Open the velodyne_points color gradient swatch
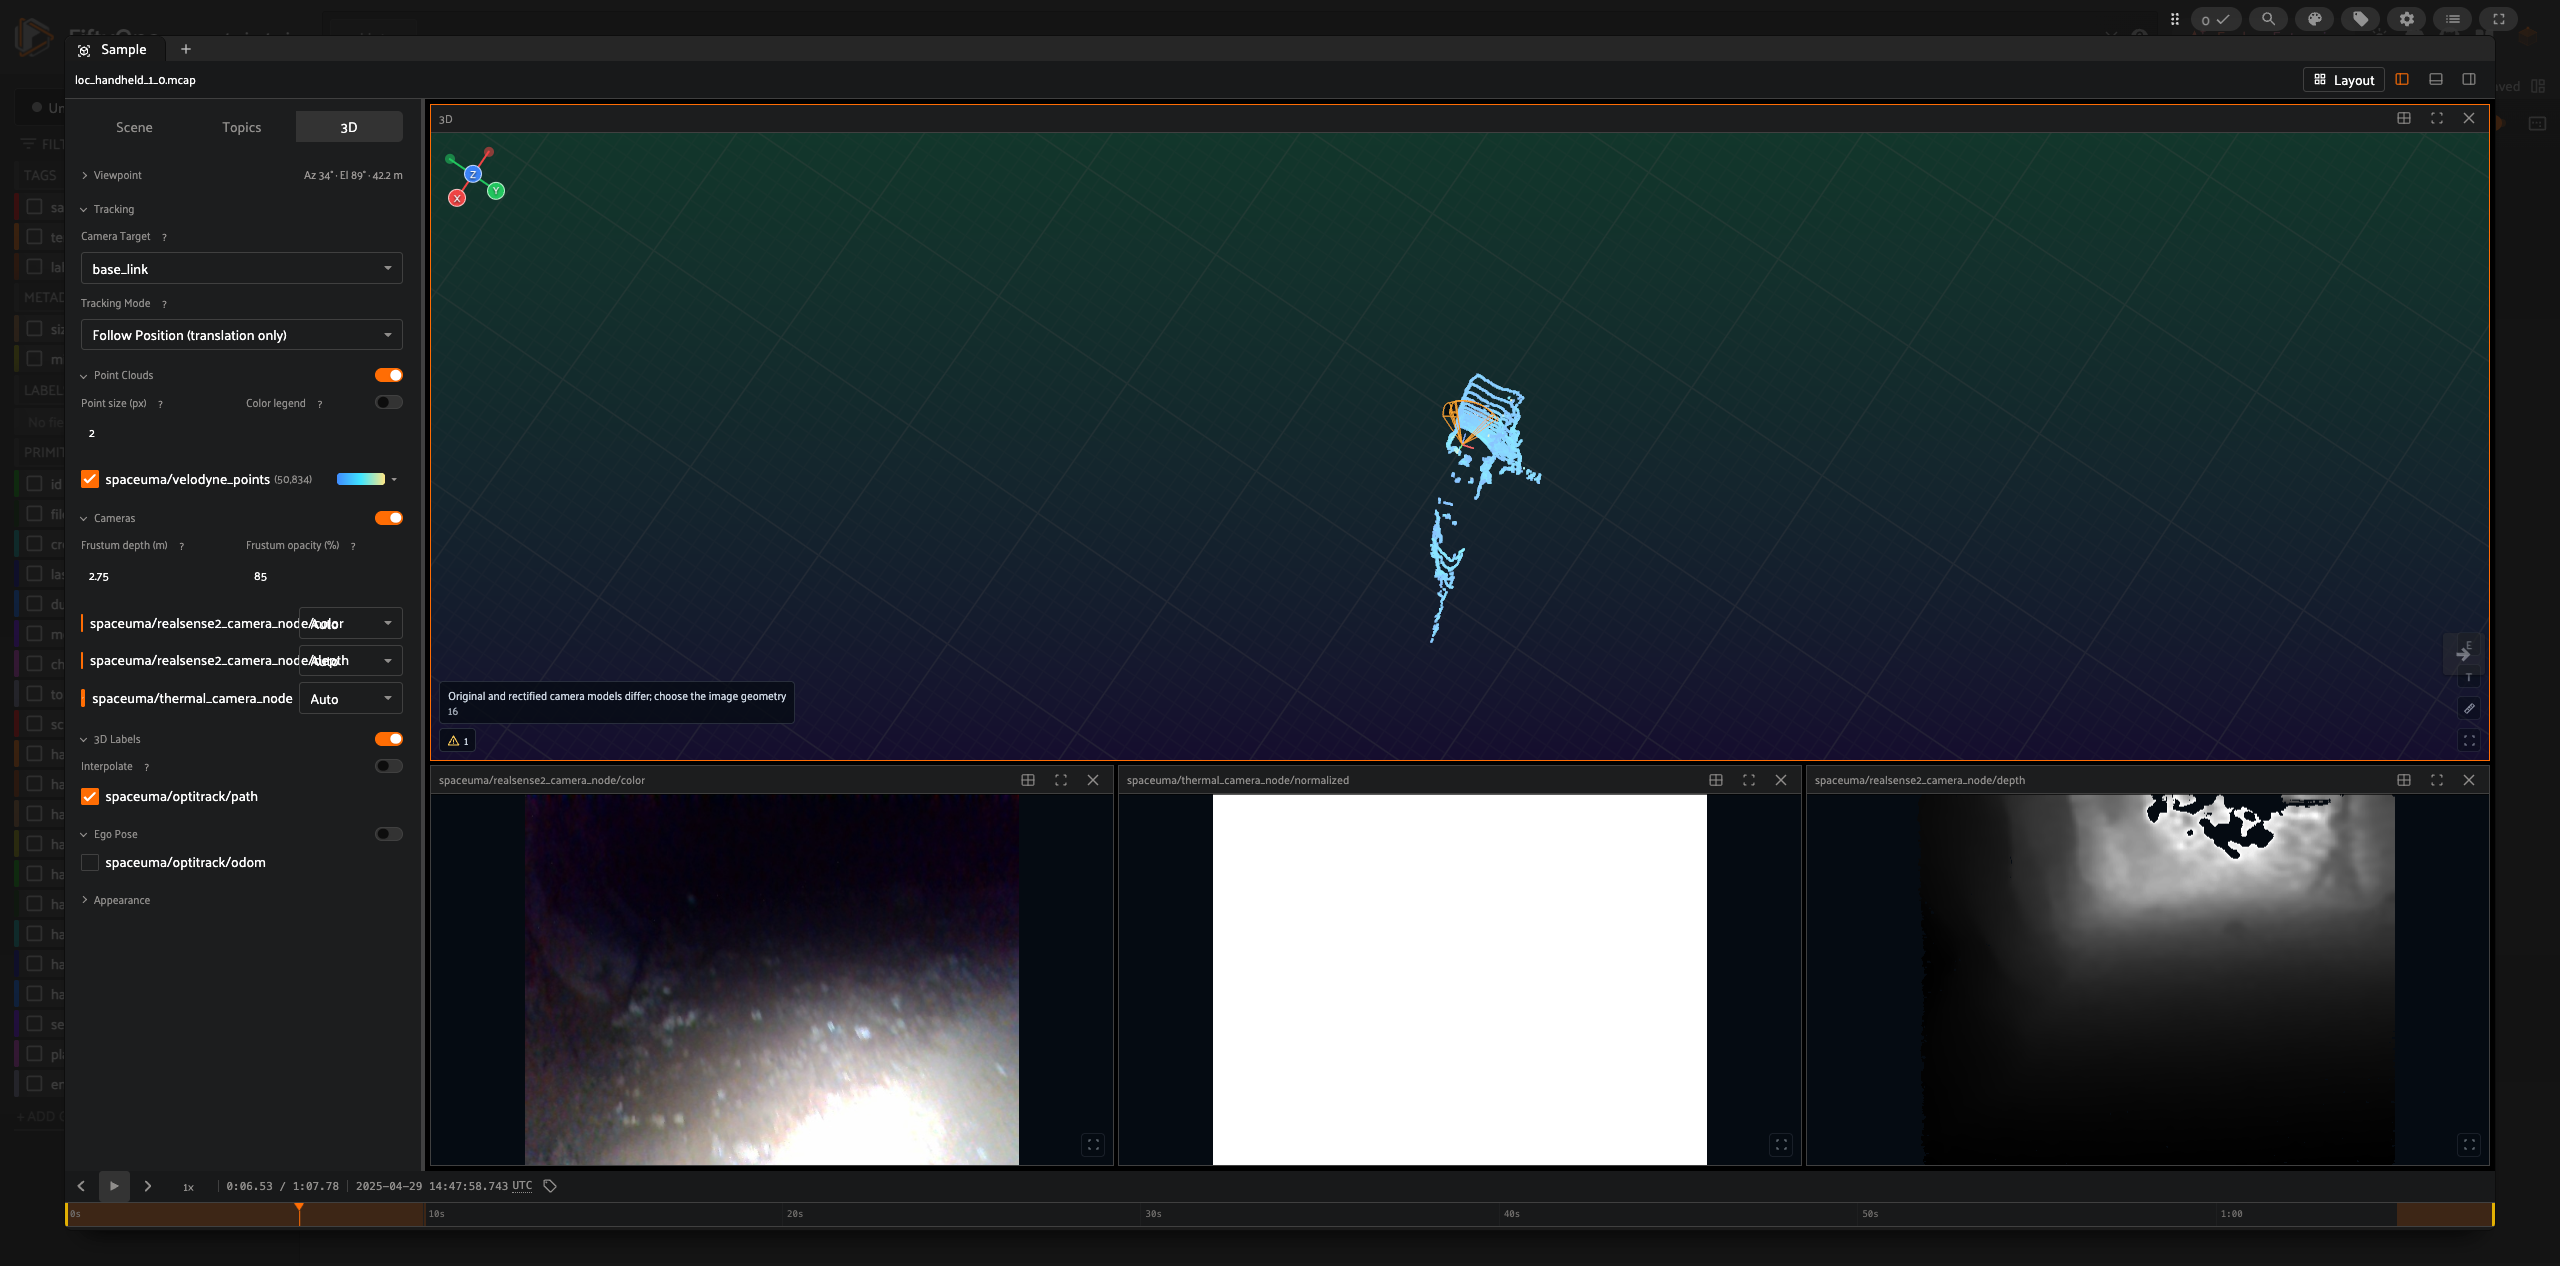This screenshot has width=2560, height=1266. pyautogui.click(x=361, y=479)
